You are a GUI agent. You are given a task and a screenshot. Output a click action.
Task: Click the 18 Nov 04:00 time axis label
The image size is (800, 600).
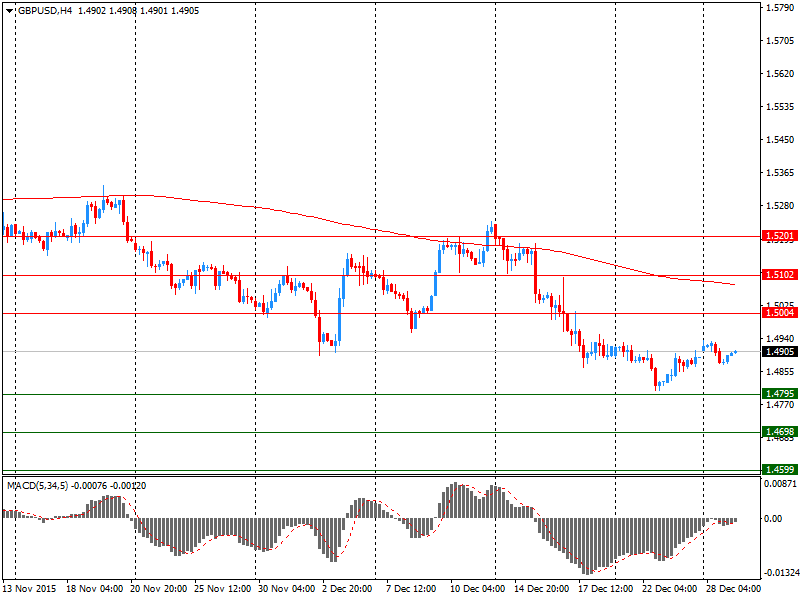[x=94, y=589]
